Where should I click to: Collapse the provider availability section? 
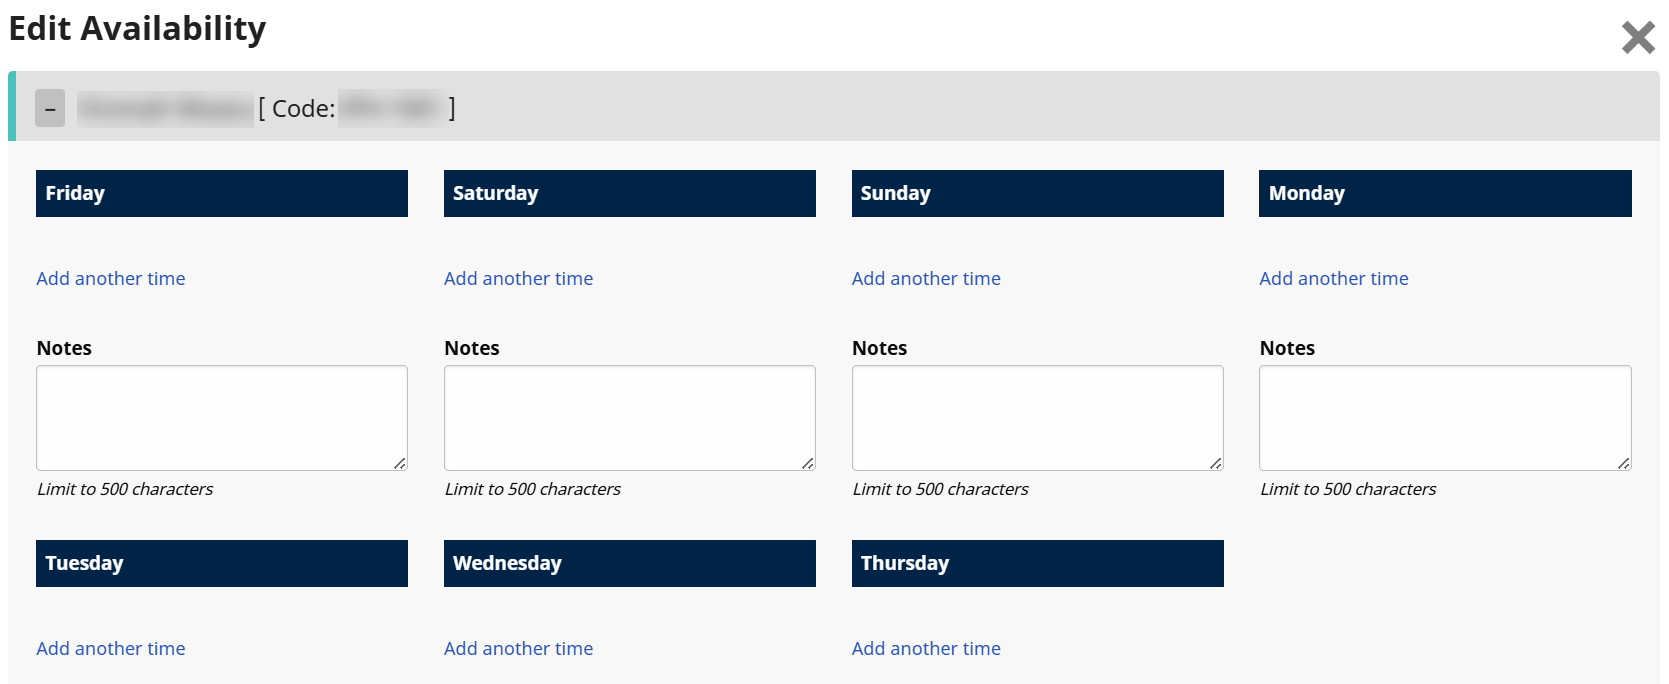pyautogui.click(x=50, y=108)
